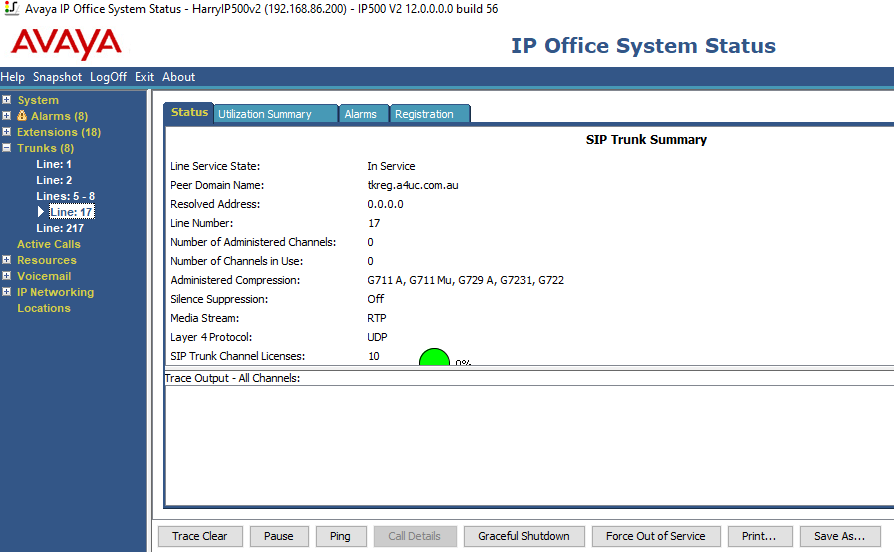Click the Trace Clear button

[x=200, y=536]
